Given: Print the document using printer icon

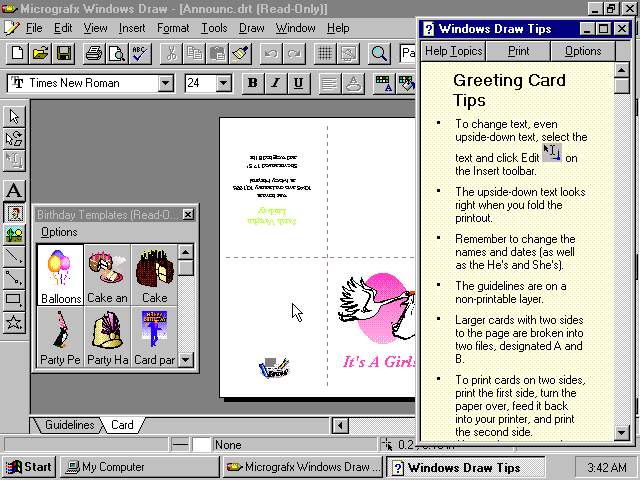Looking at the screenshot, I should (x=94, y=53).
